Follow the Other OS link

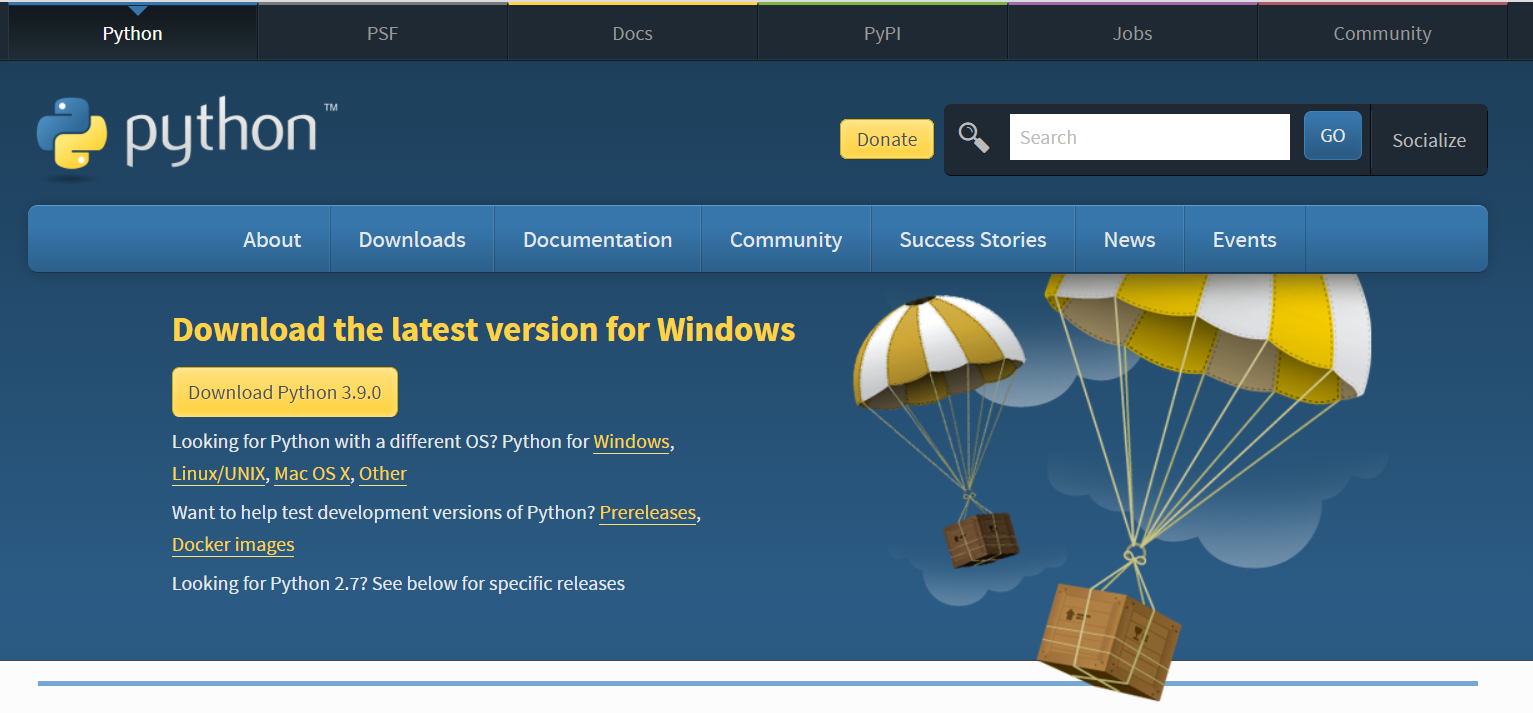pos(383,473)
